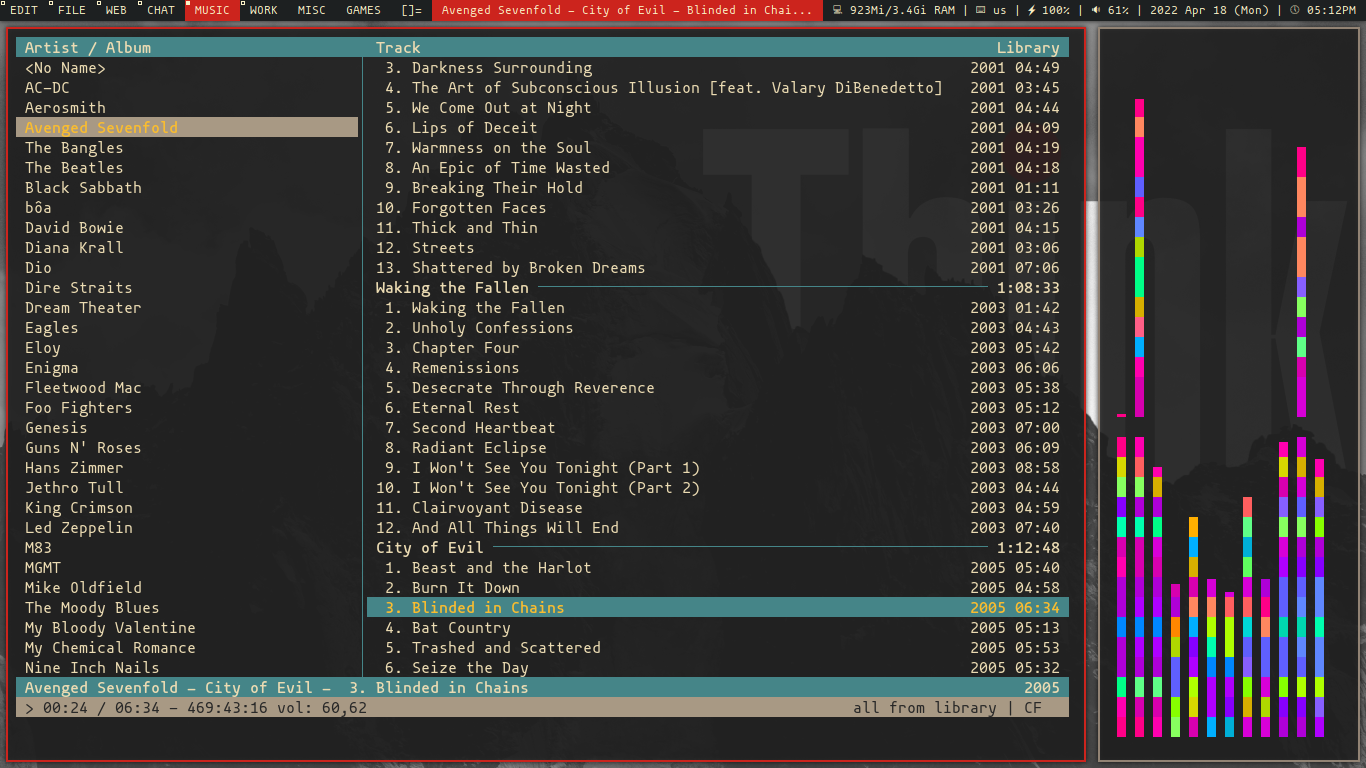Click the keyboard layout icon next to 'us'

pos(981,10)
